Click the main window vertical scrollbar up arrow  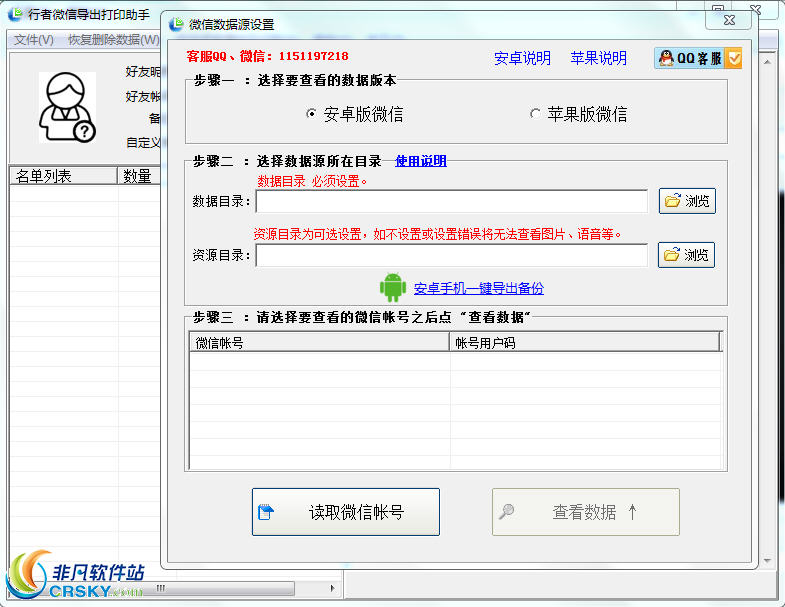coord(767,62)
